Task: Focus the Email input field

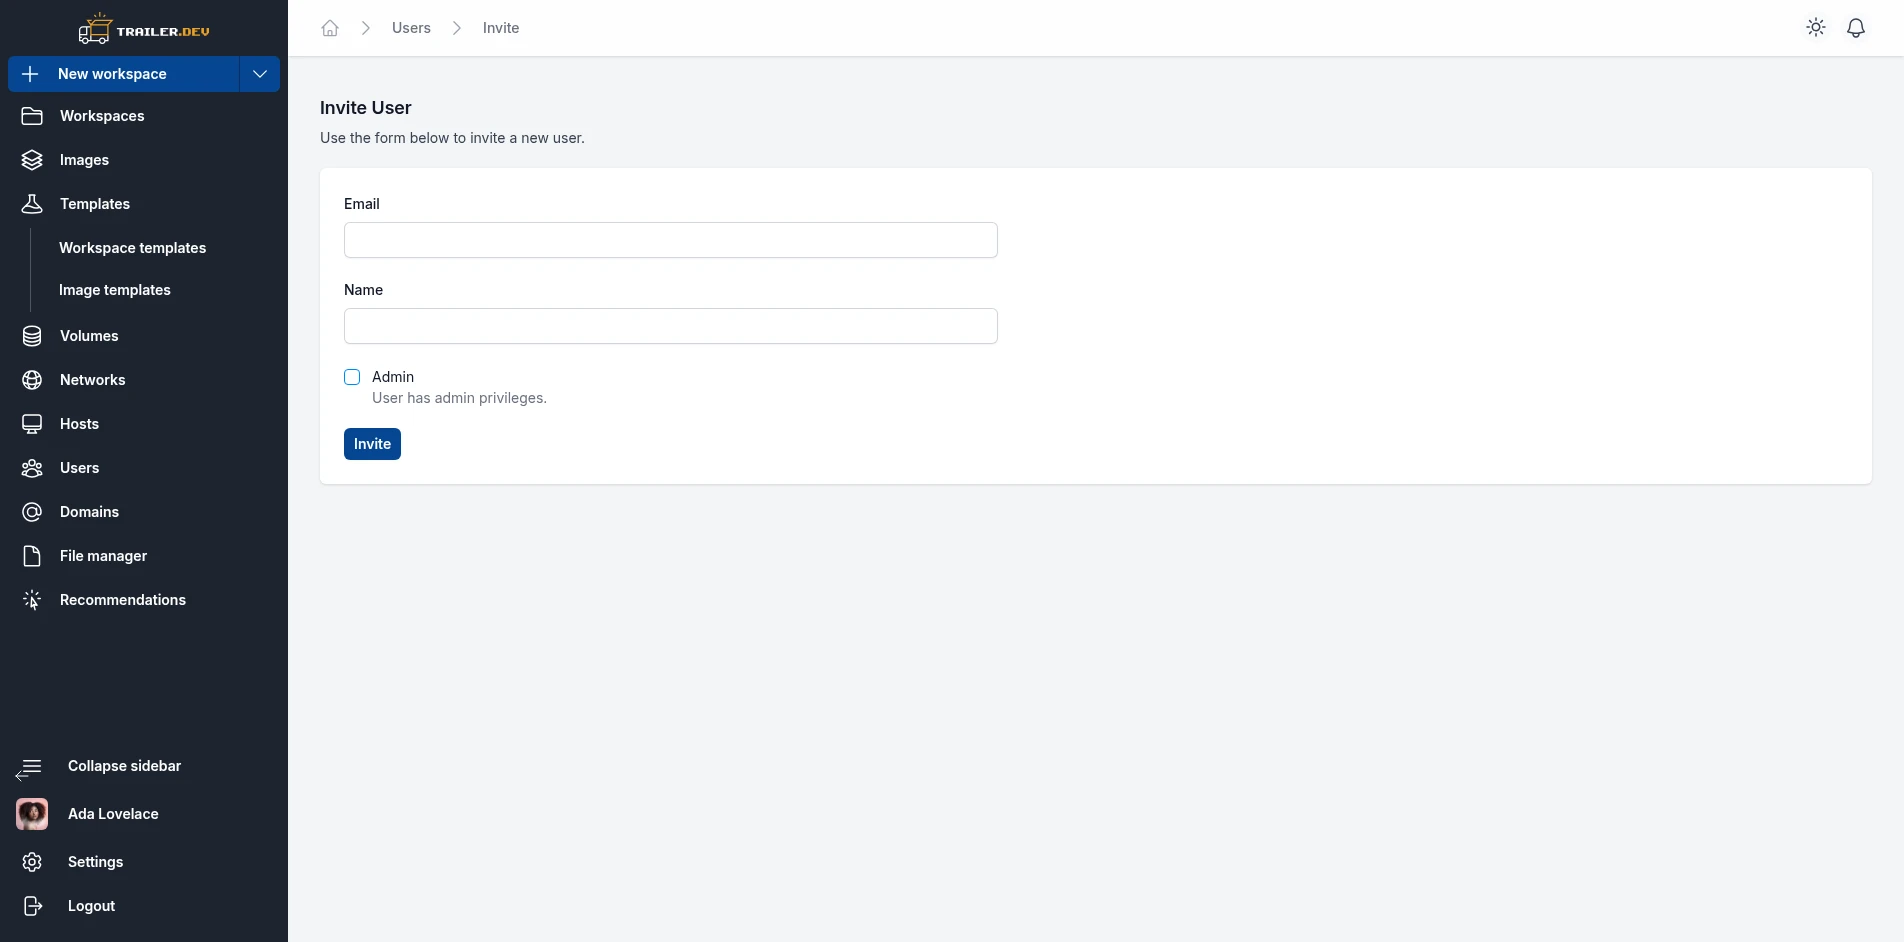Action: (x=671, y=240)
